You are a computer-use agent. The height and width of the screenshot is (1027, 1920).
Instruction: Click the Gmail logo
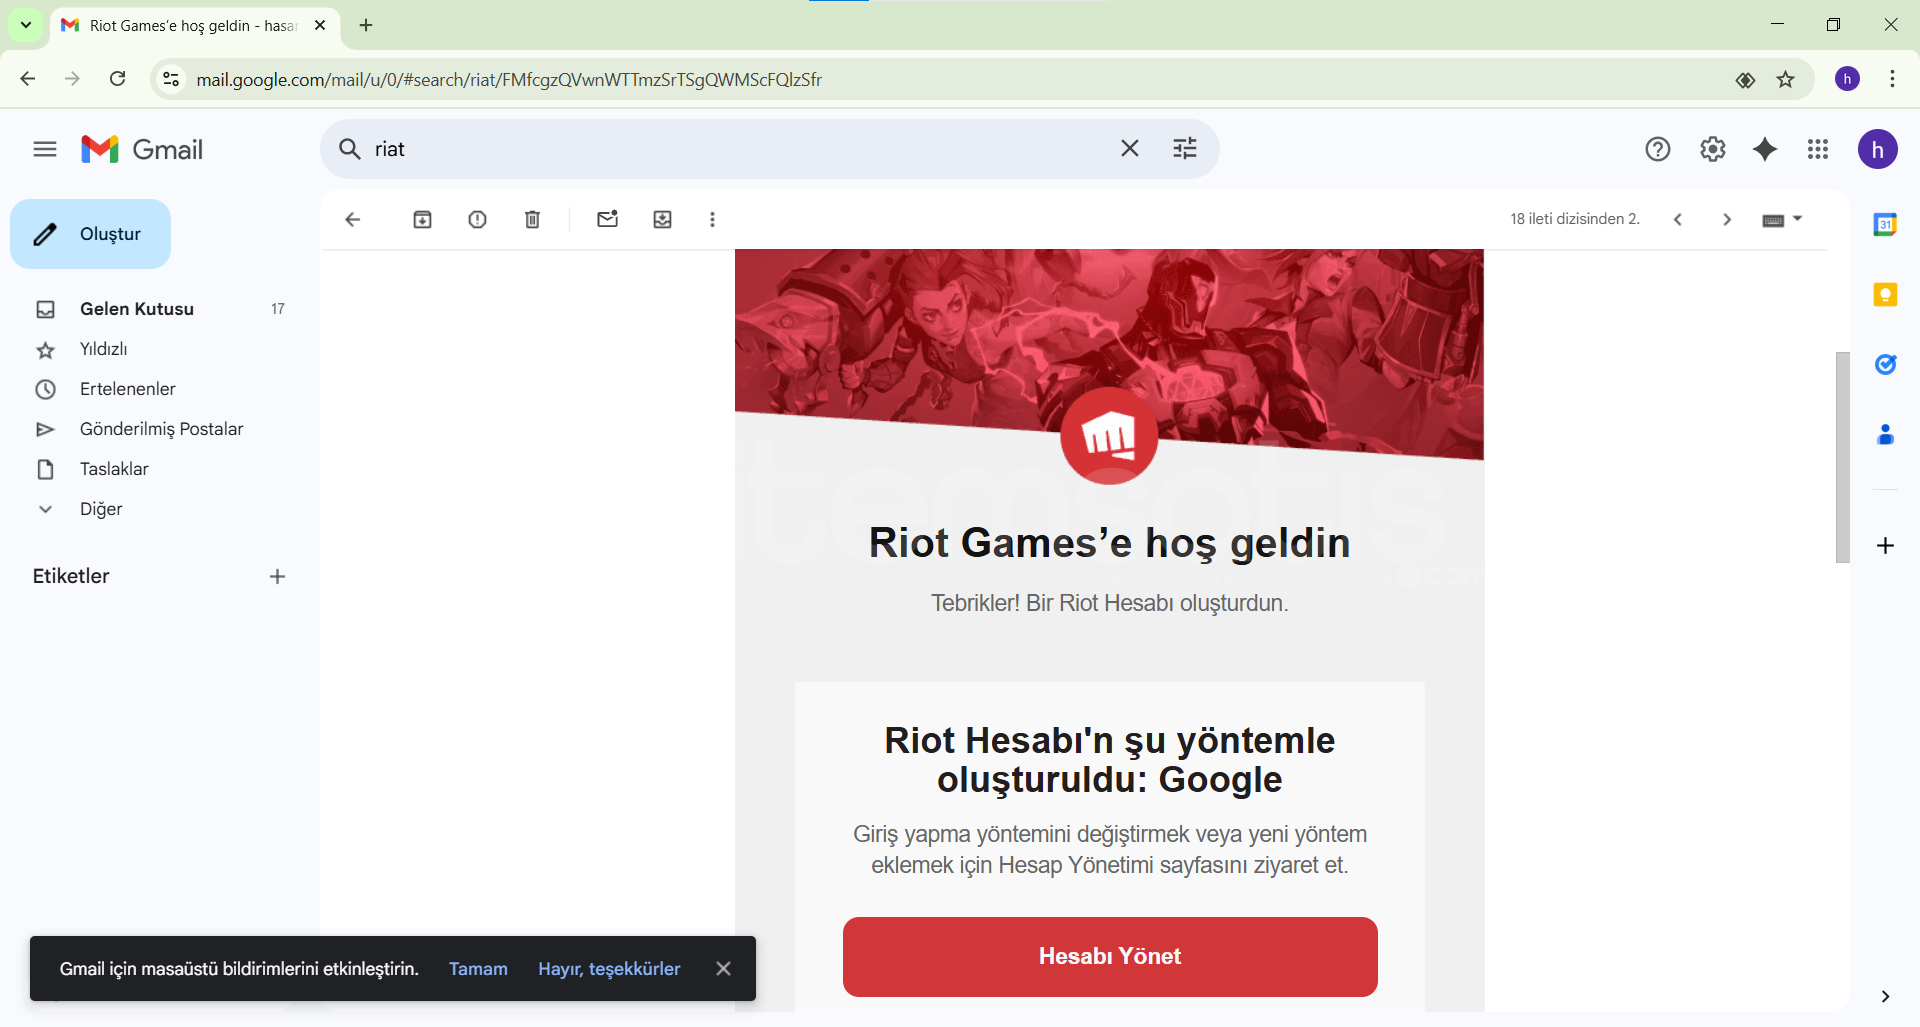[142, 149]
